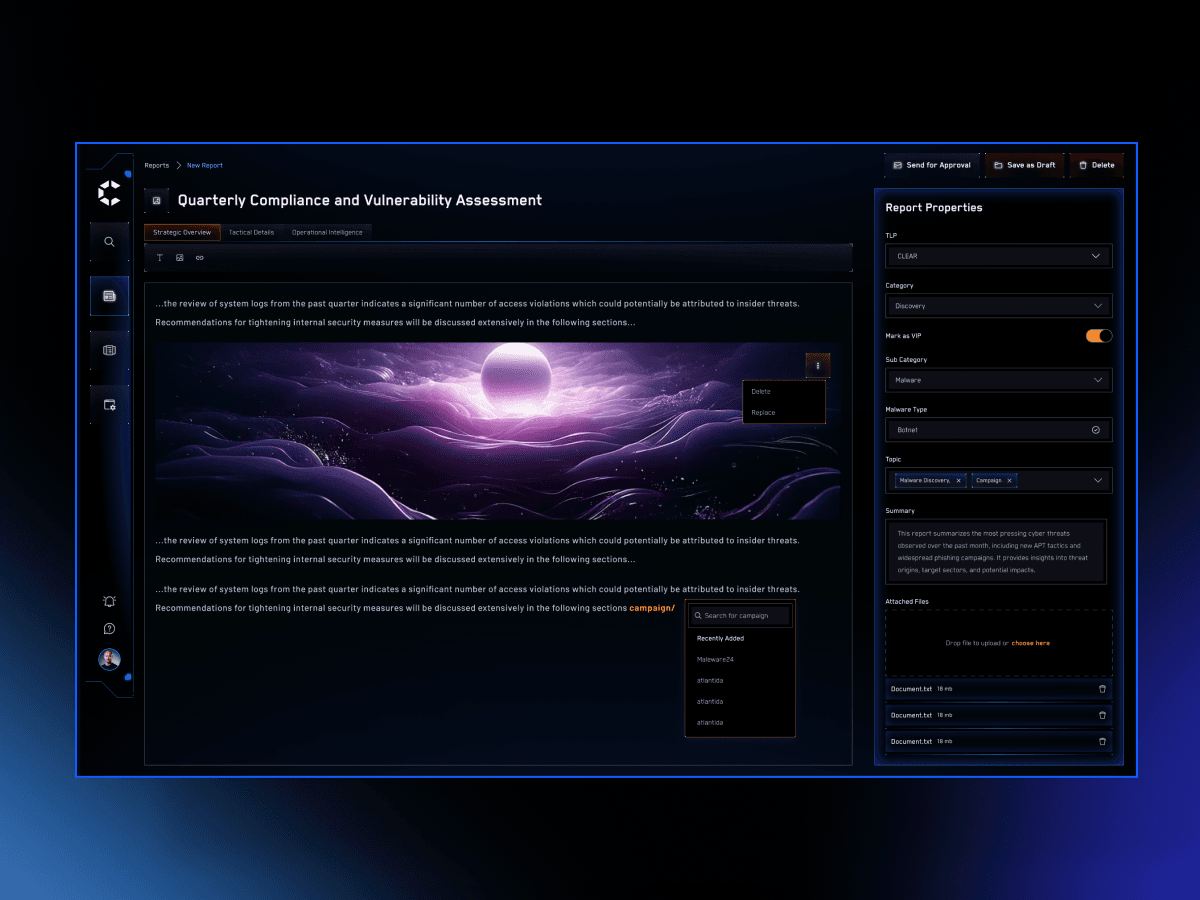Viewport: 1200px width, 900px height.
Task: Click the check icon in the Malware Type field
Action: coord(1096,430)
